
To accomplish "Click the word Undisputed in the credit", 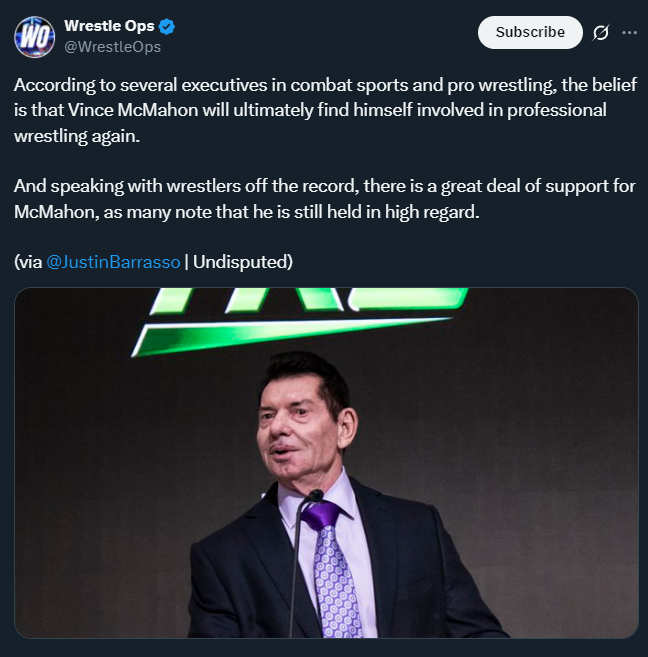I will [x=240, y=262].
